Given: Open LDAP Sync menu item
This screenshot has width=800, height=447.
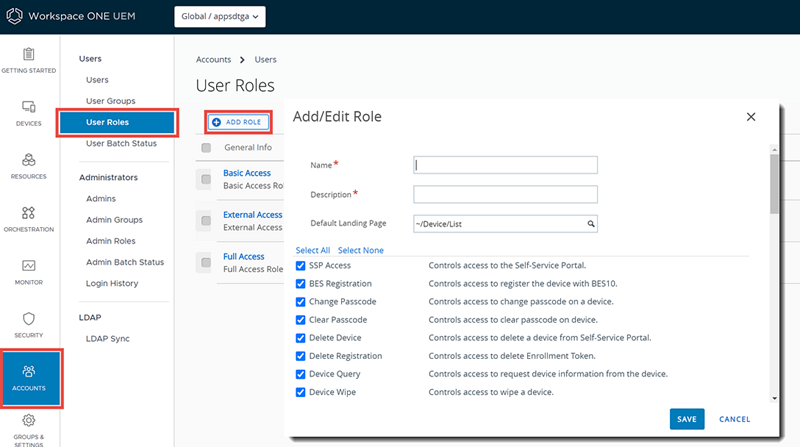Looking at the screenshot, I should tap(108, 339).
